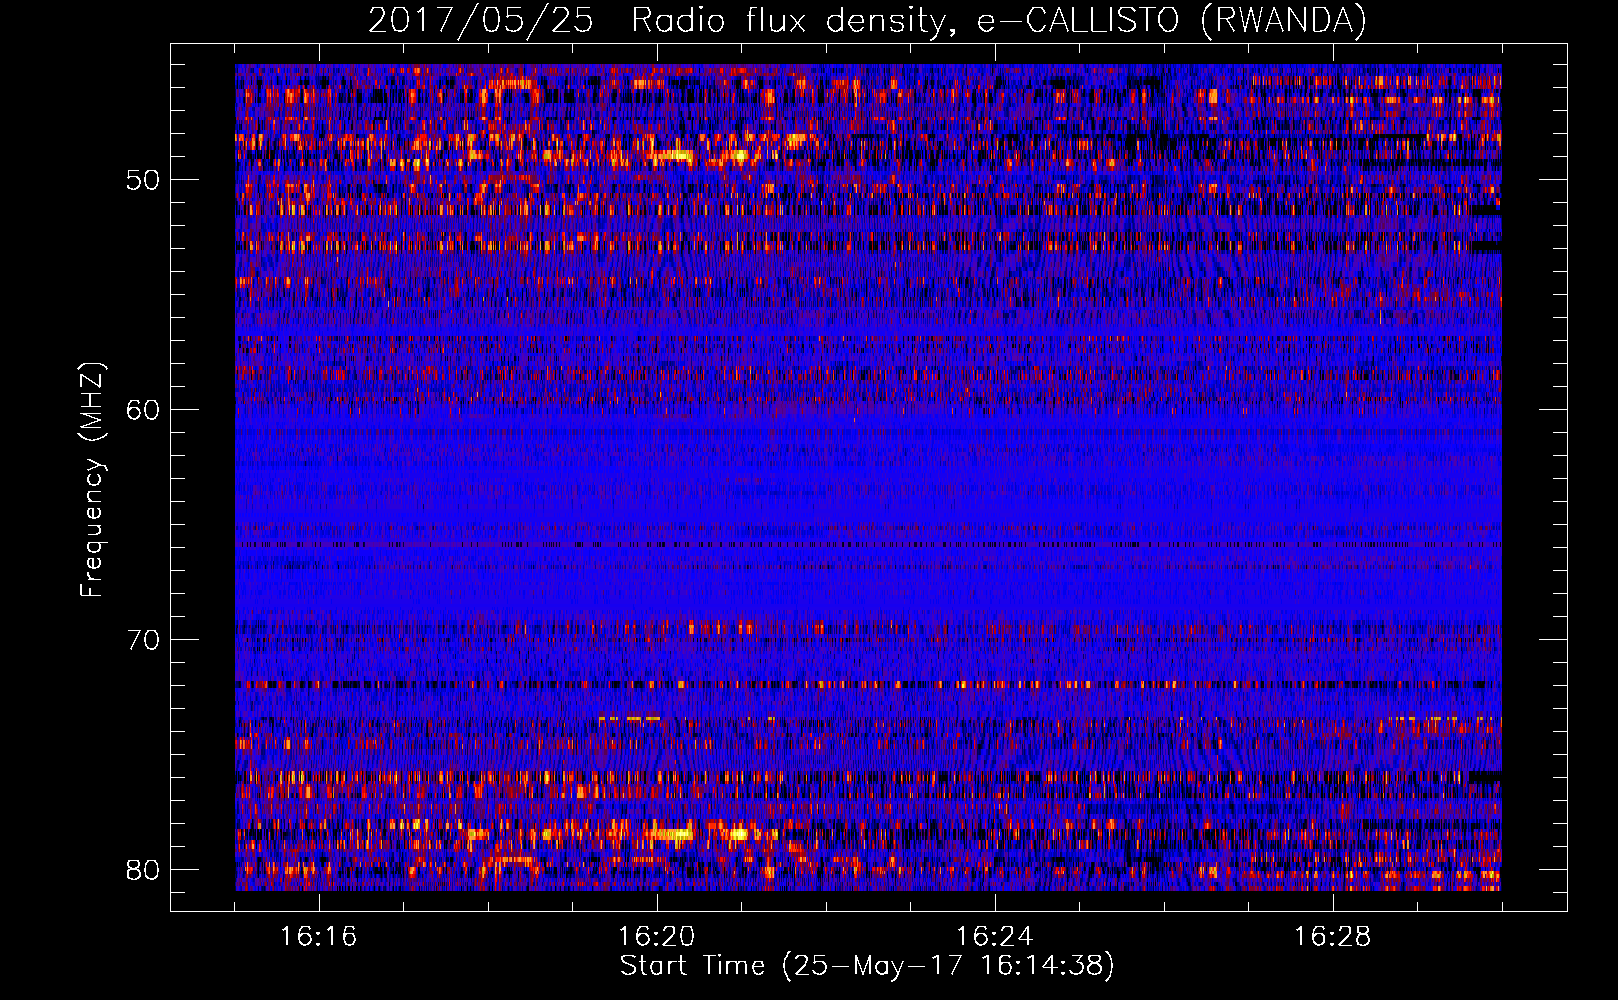Click the 'Start Time (25-May-17 16:14:38)' label
1618x1000 pixels.
[x=867, y=966]
